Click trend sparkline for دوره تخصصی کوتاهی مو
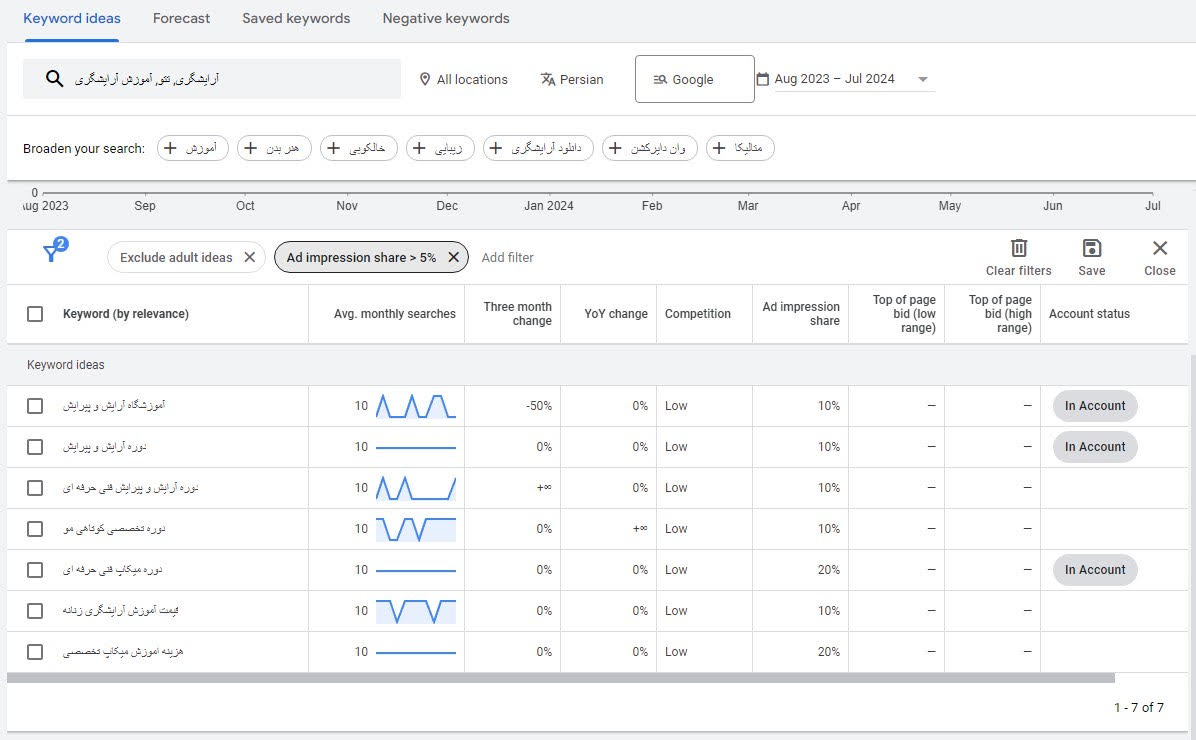The width and height of the screenshot is (1196, 740). pos(416,529)
